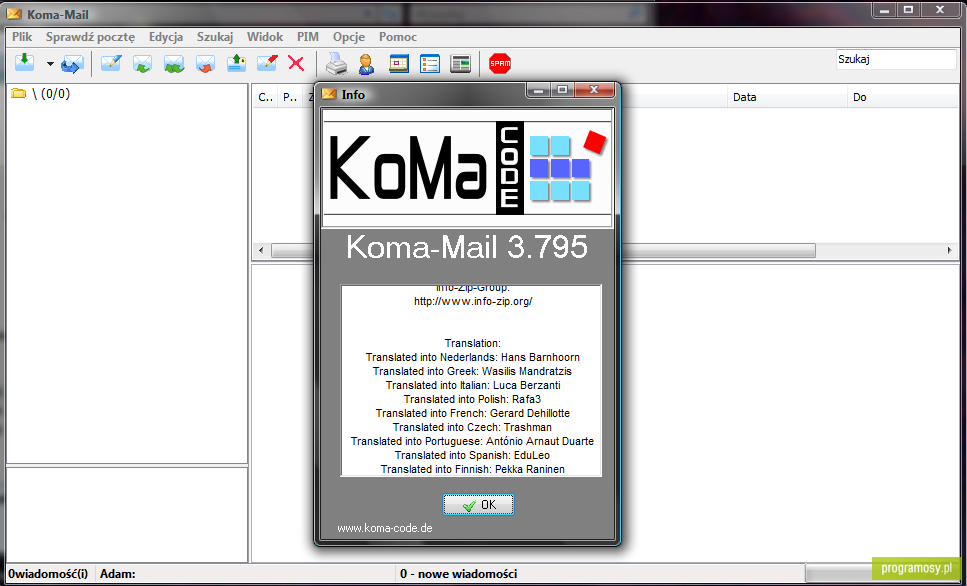Open the Sprawdź pocztę menu
The width and height of the screenshot is (967, 586).
click(90, 37)
